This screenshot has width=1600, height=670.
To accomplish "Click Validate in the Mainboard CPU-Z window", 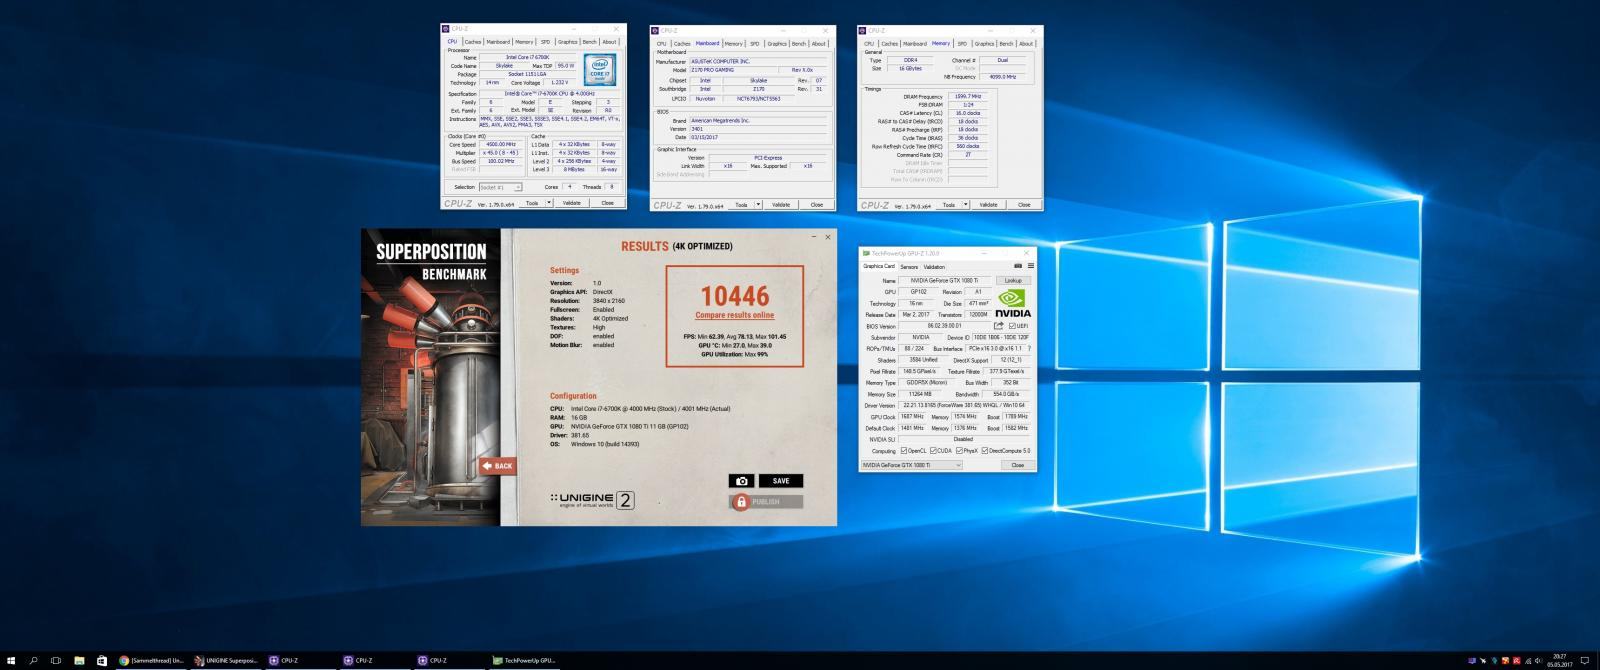I will tap(782, 204).
